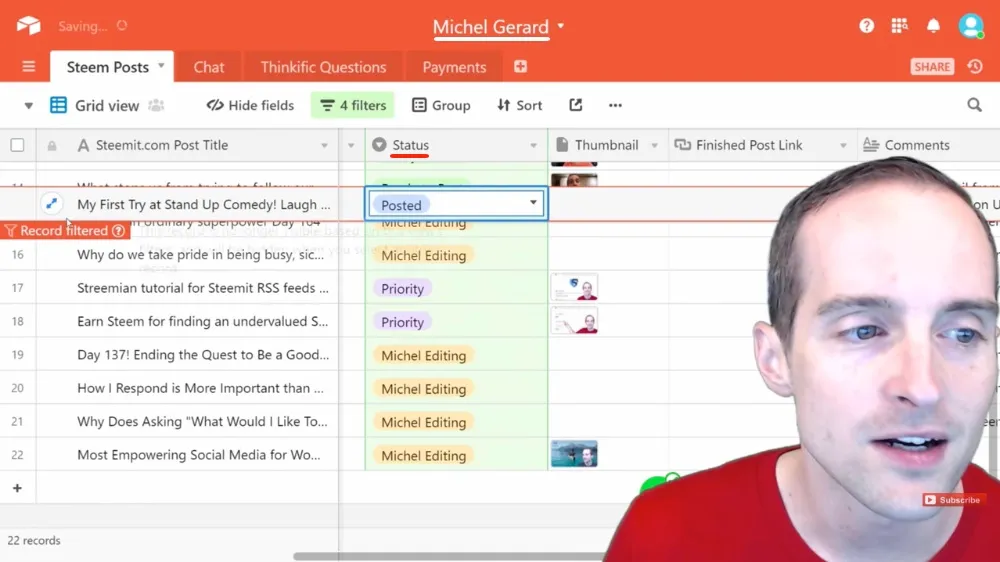Click Hide fields button
The image size is (1000, 562).
pyautogui.click(x=250, y=105)
